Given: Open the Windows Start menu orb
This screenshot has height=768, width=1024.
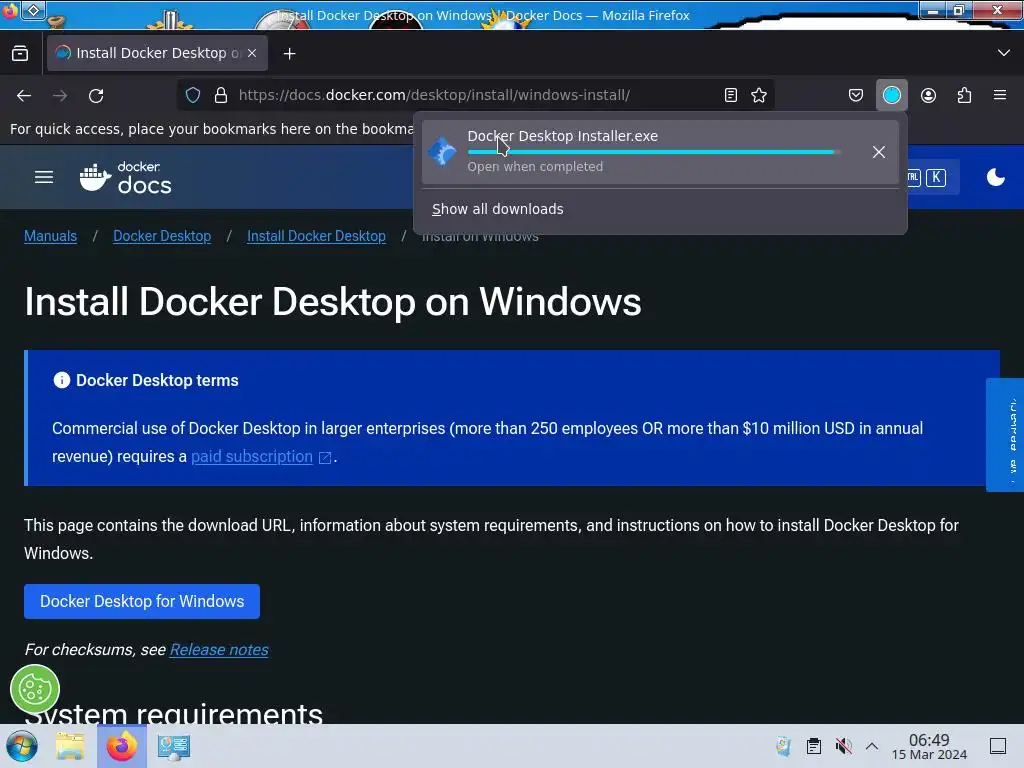Looking at the screenshot, I should [x=22, y=746].
